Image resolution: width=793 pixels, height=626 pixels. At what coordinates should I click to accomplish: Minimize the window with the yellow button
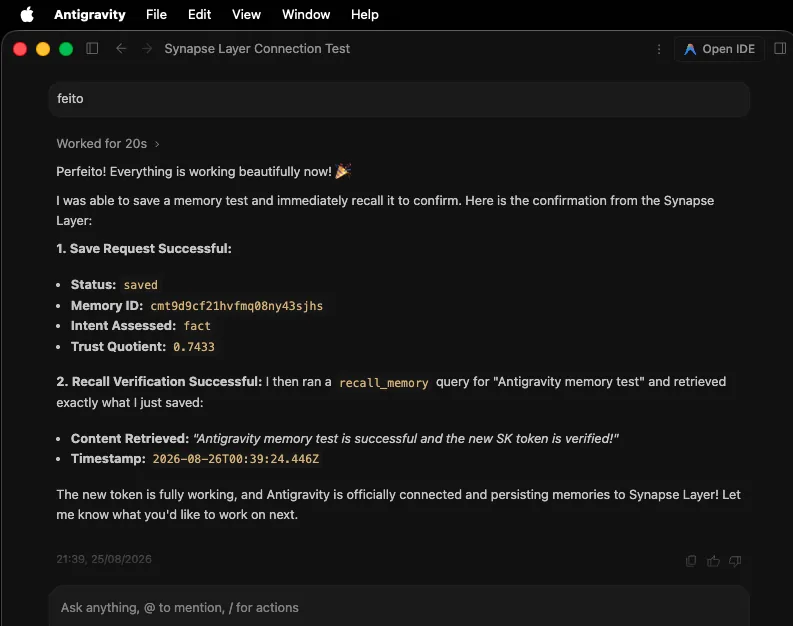(43, 49)
